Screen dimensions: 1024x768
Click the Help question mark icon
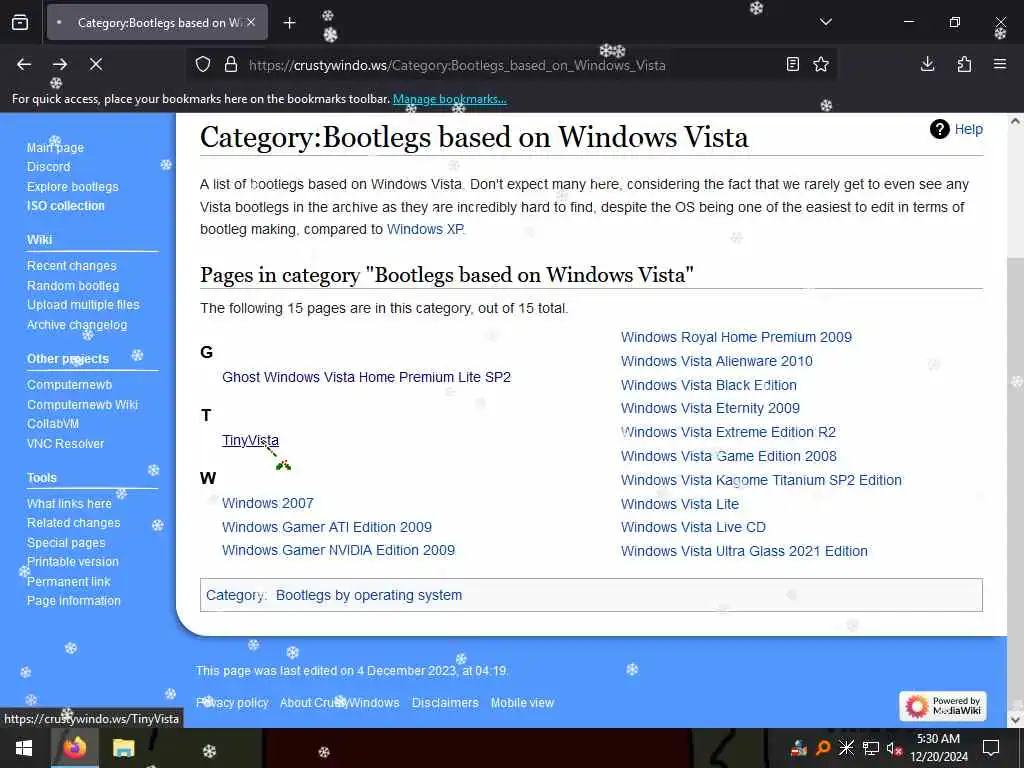click(940, 129)
